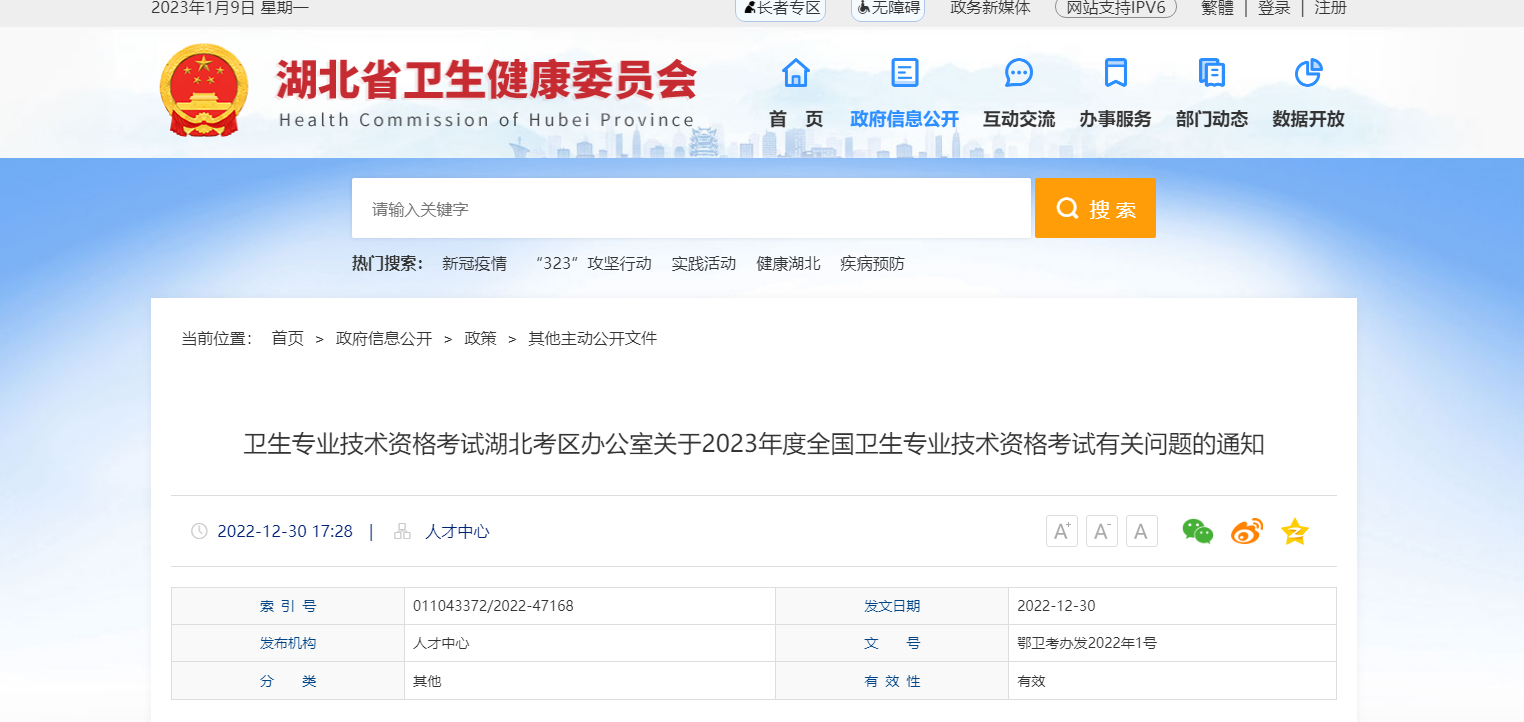This screenshot has height=722, width=1524.
Task: Switch to traditional Chinese via 繁體
Action: [1217, 8]
